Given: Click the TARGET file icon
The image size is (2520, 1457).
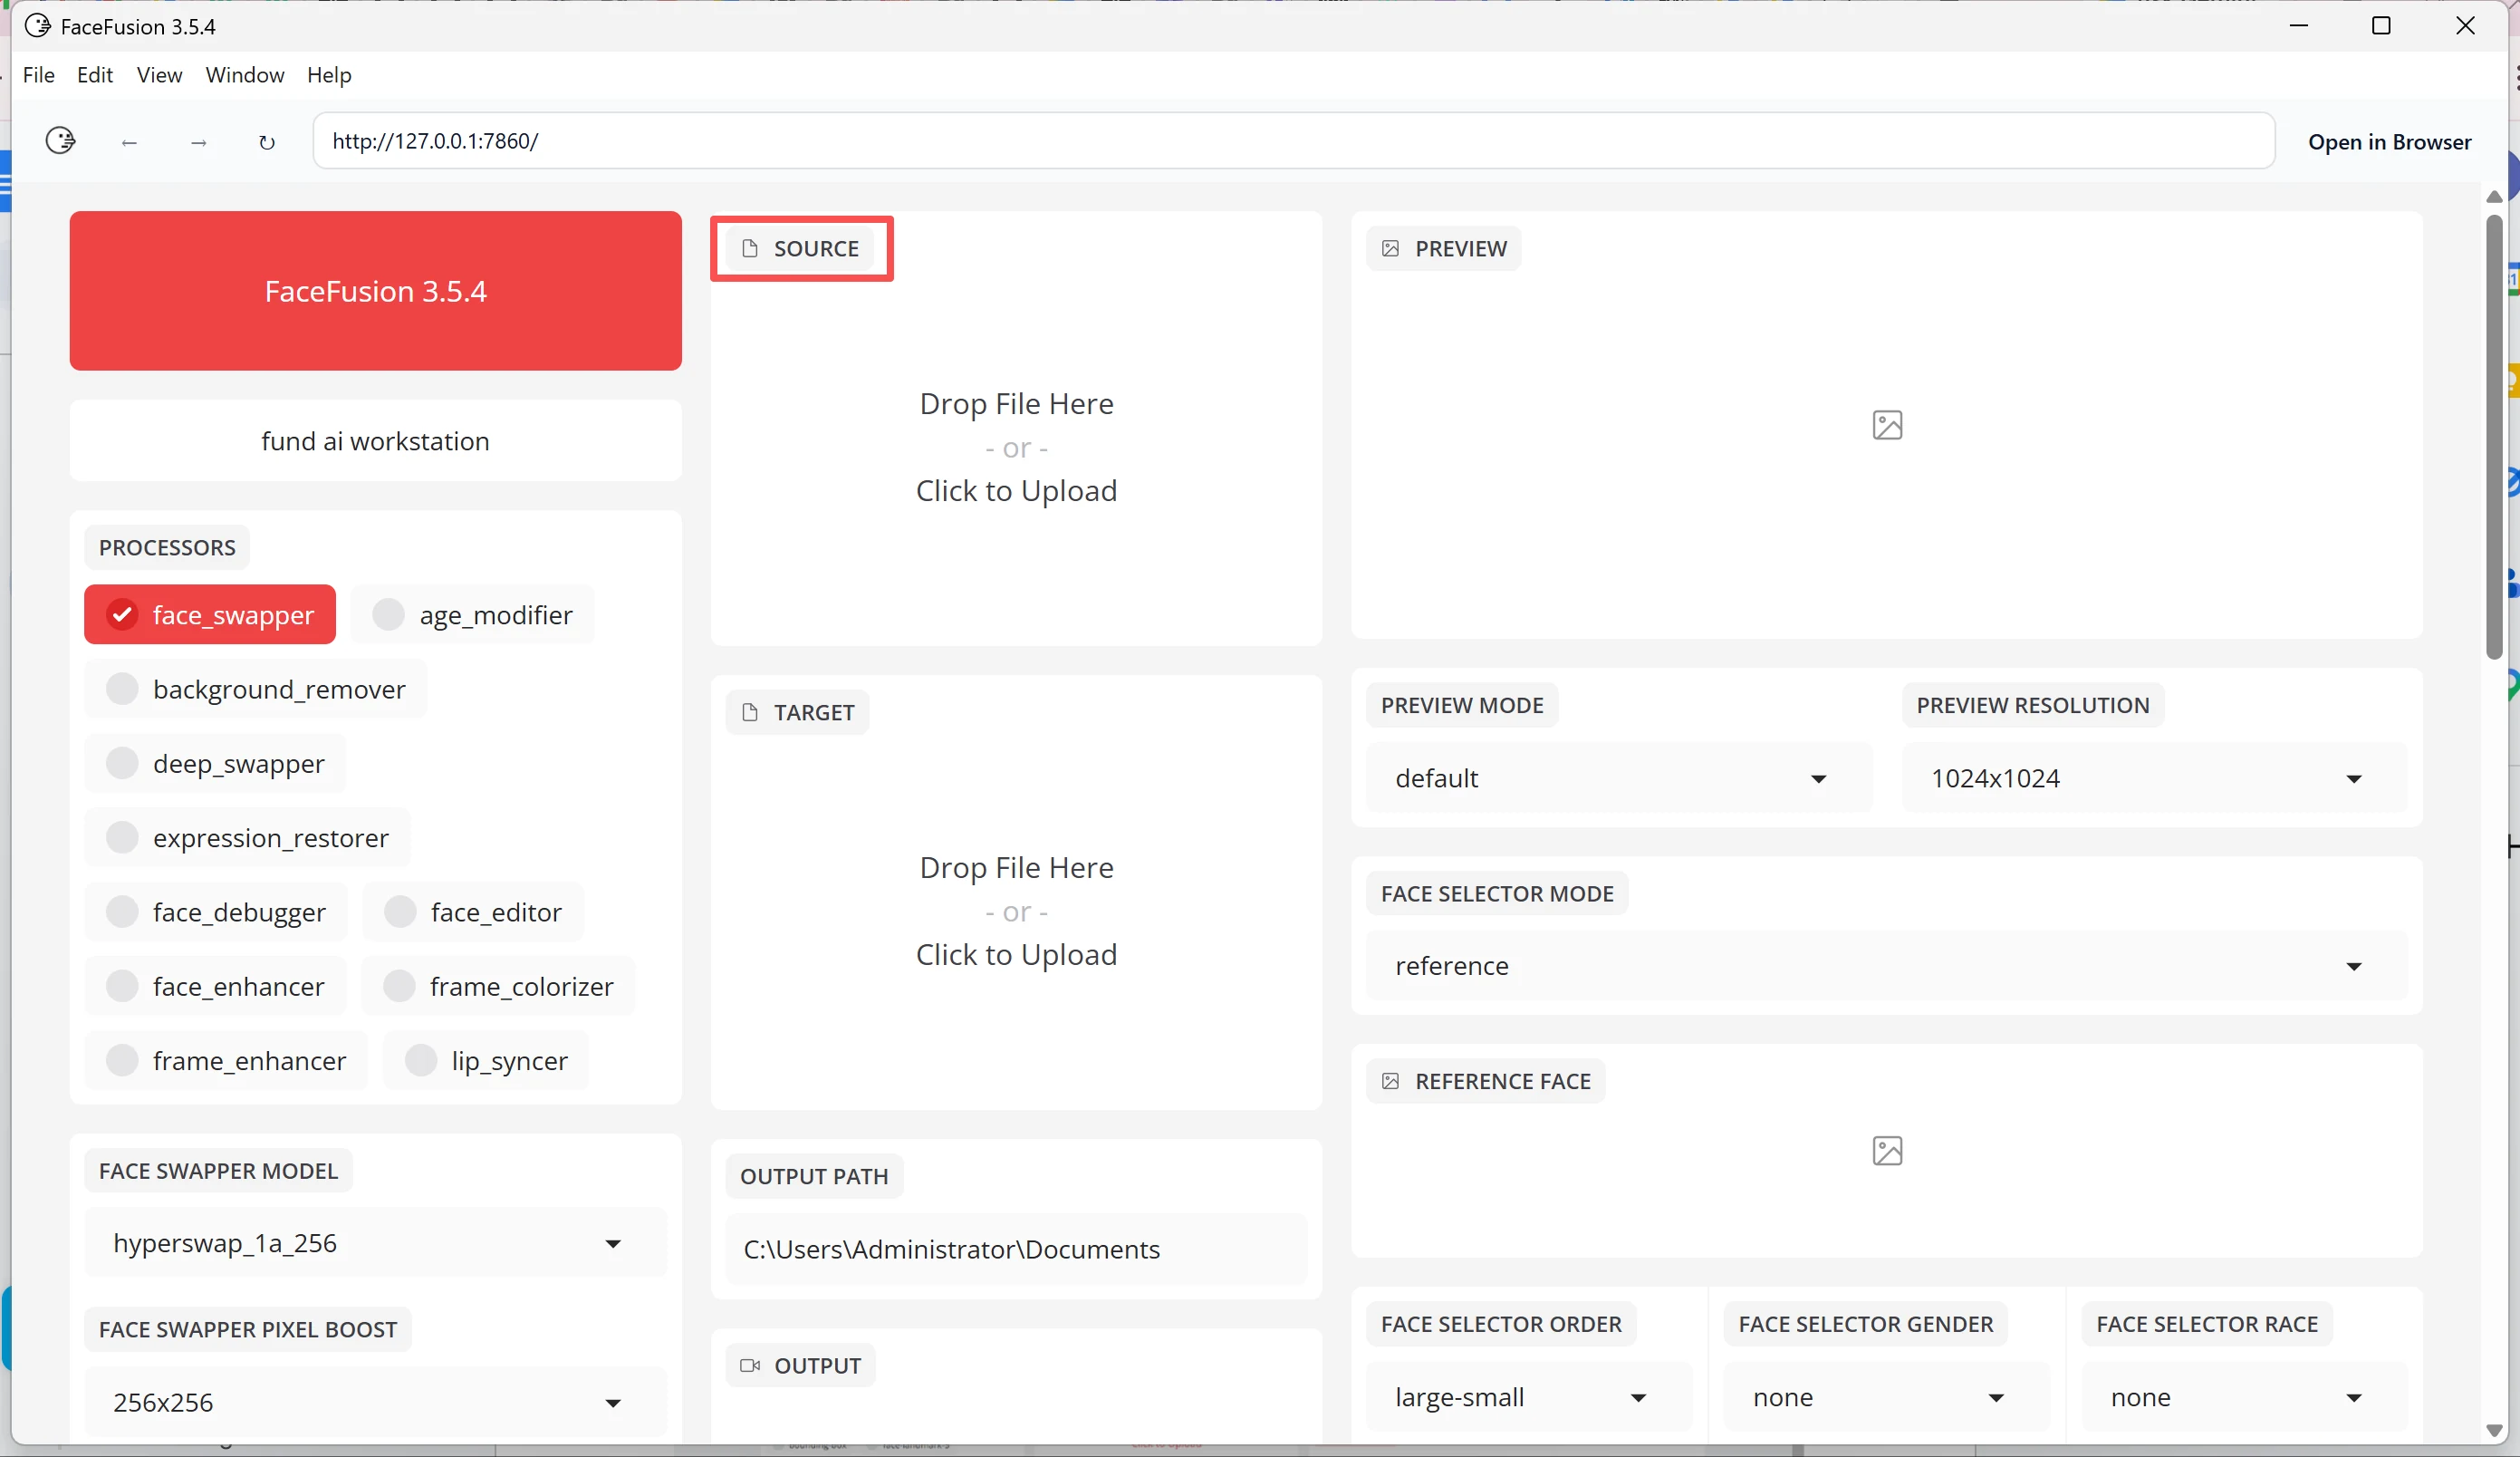Looking at the screenshot, I should point(750,712).
